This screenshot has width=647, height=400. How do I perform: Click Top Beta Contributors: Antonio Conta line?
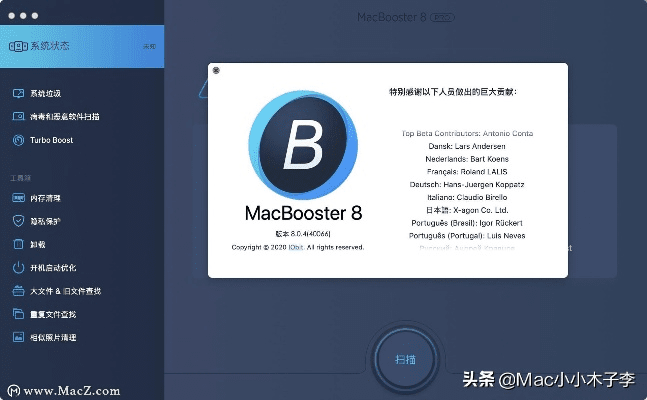pyautogui.click(x=467, y=133)
